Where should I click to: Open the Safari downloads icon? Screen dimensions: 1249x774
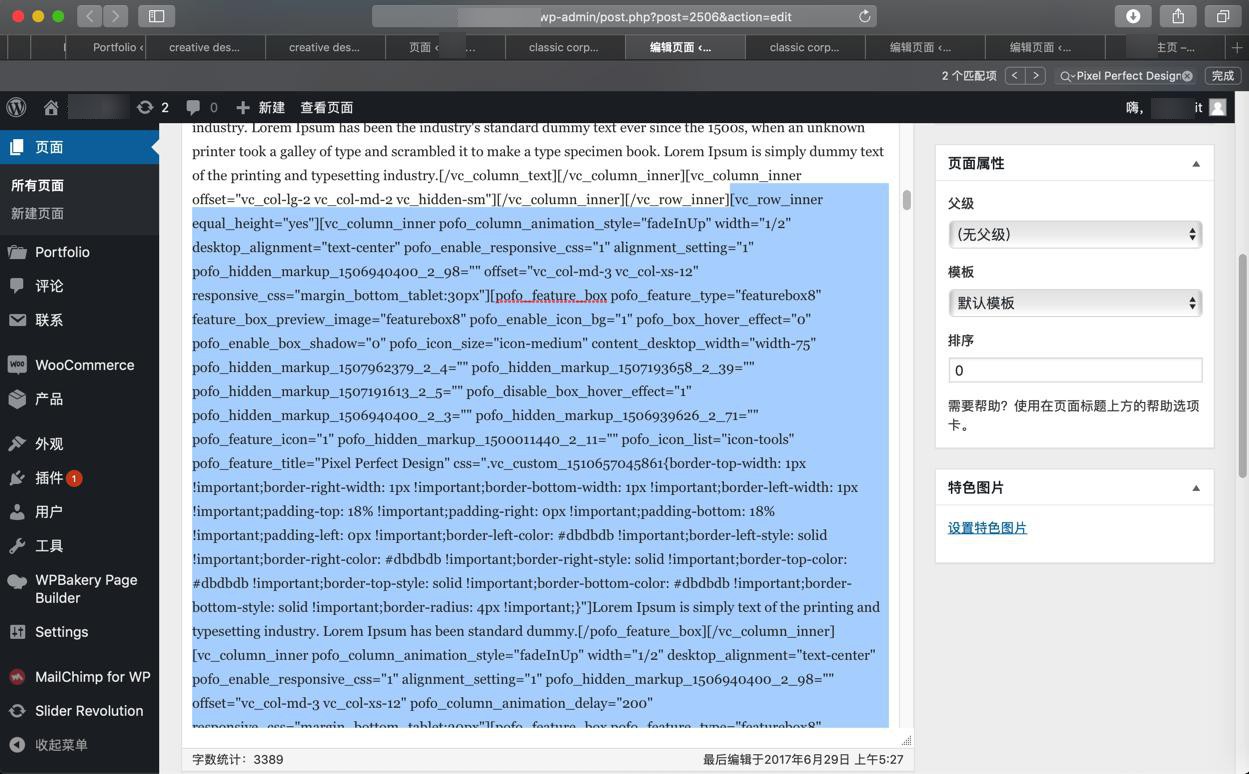tap(1133, 16)
